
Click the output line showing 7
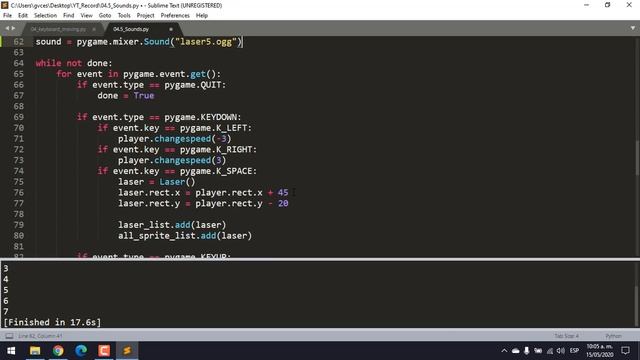(x=6, y=311)
